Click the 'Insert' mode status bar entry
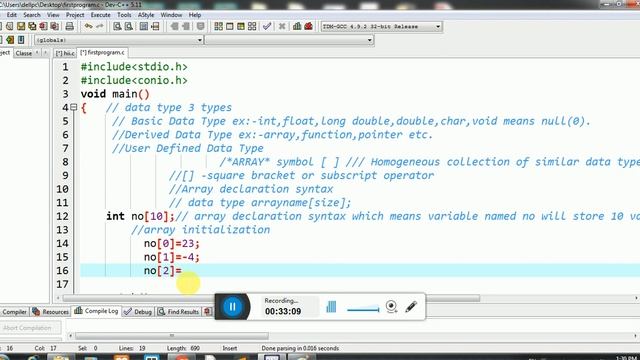 [229, 348]
